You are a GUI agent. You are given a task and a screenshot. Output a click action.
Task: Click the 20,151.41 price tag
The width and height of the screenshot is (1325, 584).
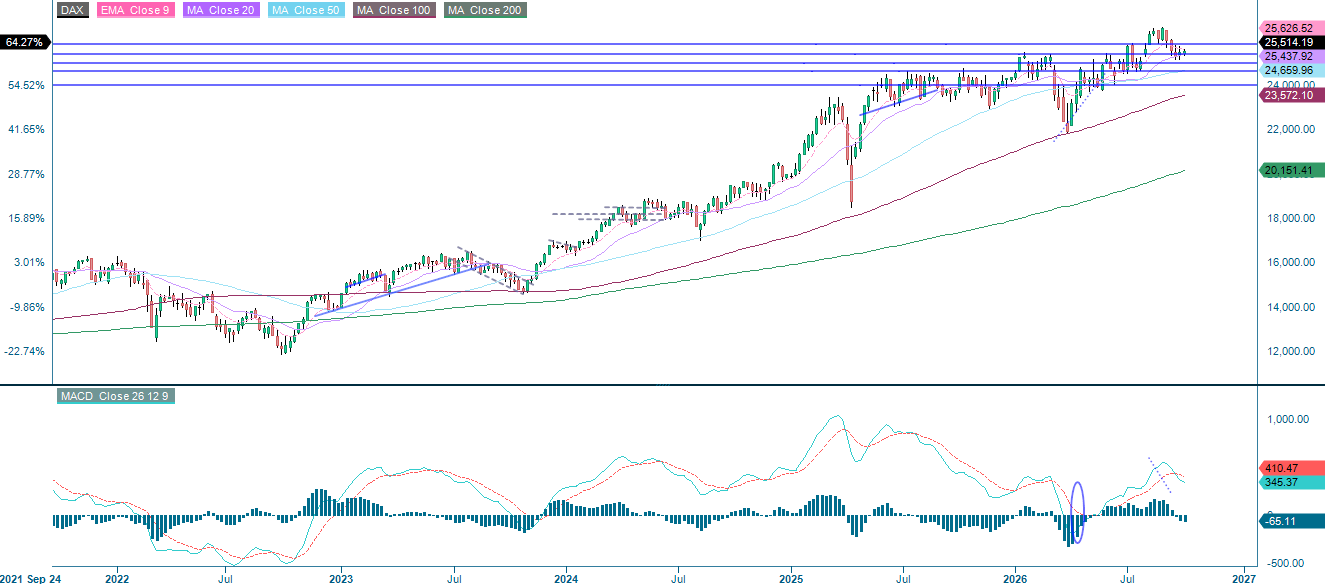point(1291,171)
